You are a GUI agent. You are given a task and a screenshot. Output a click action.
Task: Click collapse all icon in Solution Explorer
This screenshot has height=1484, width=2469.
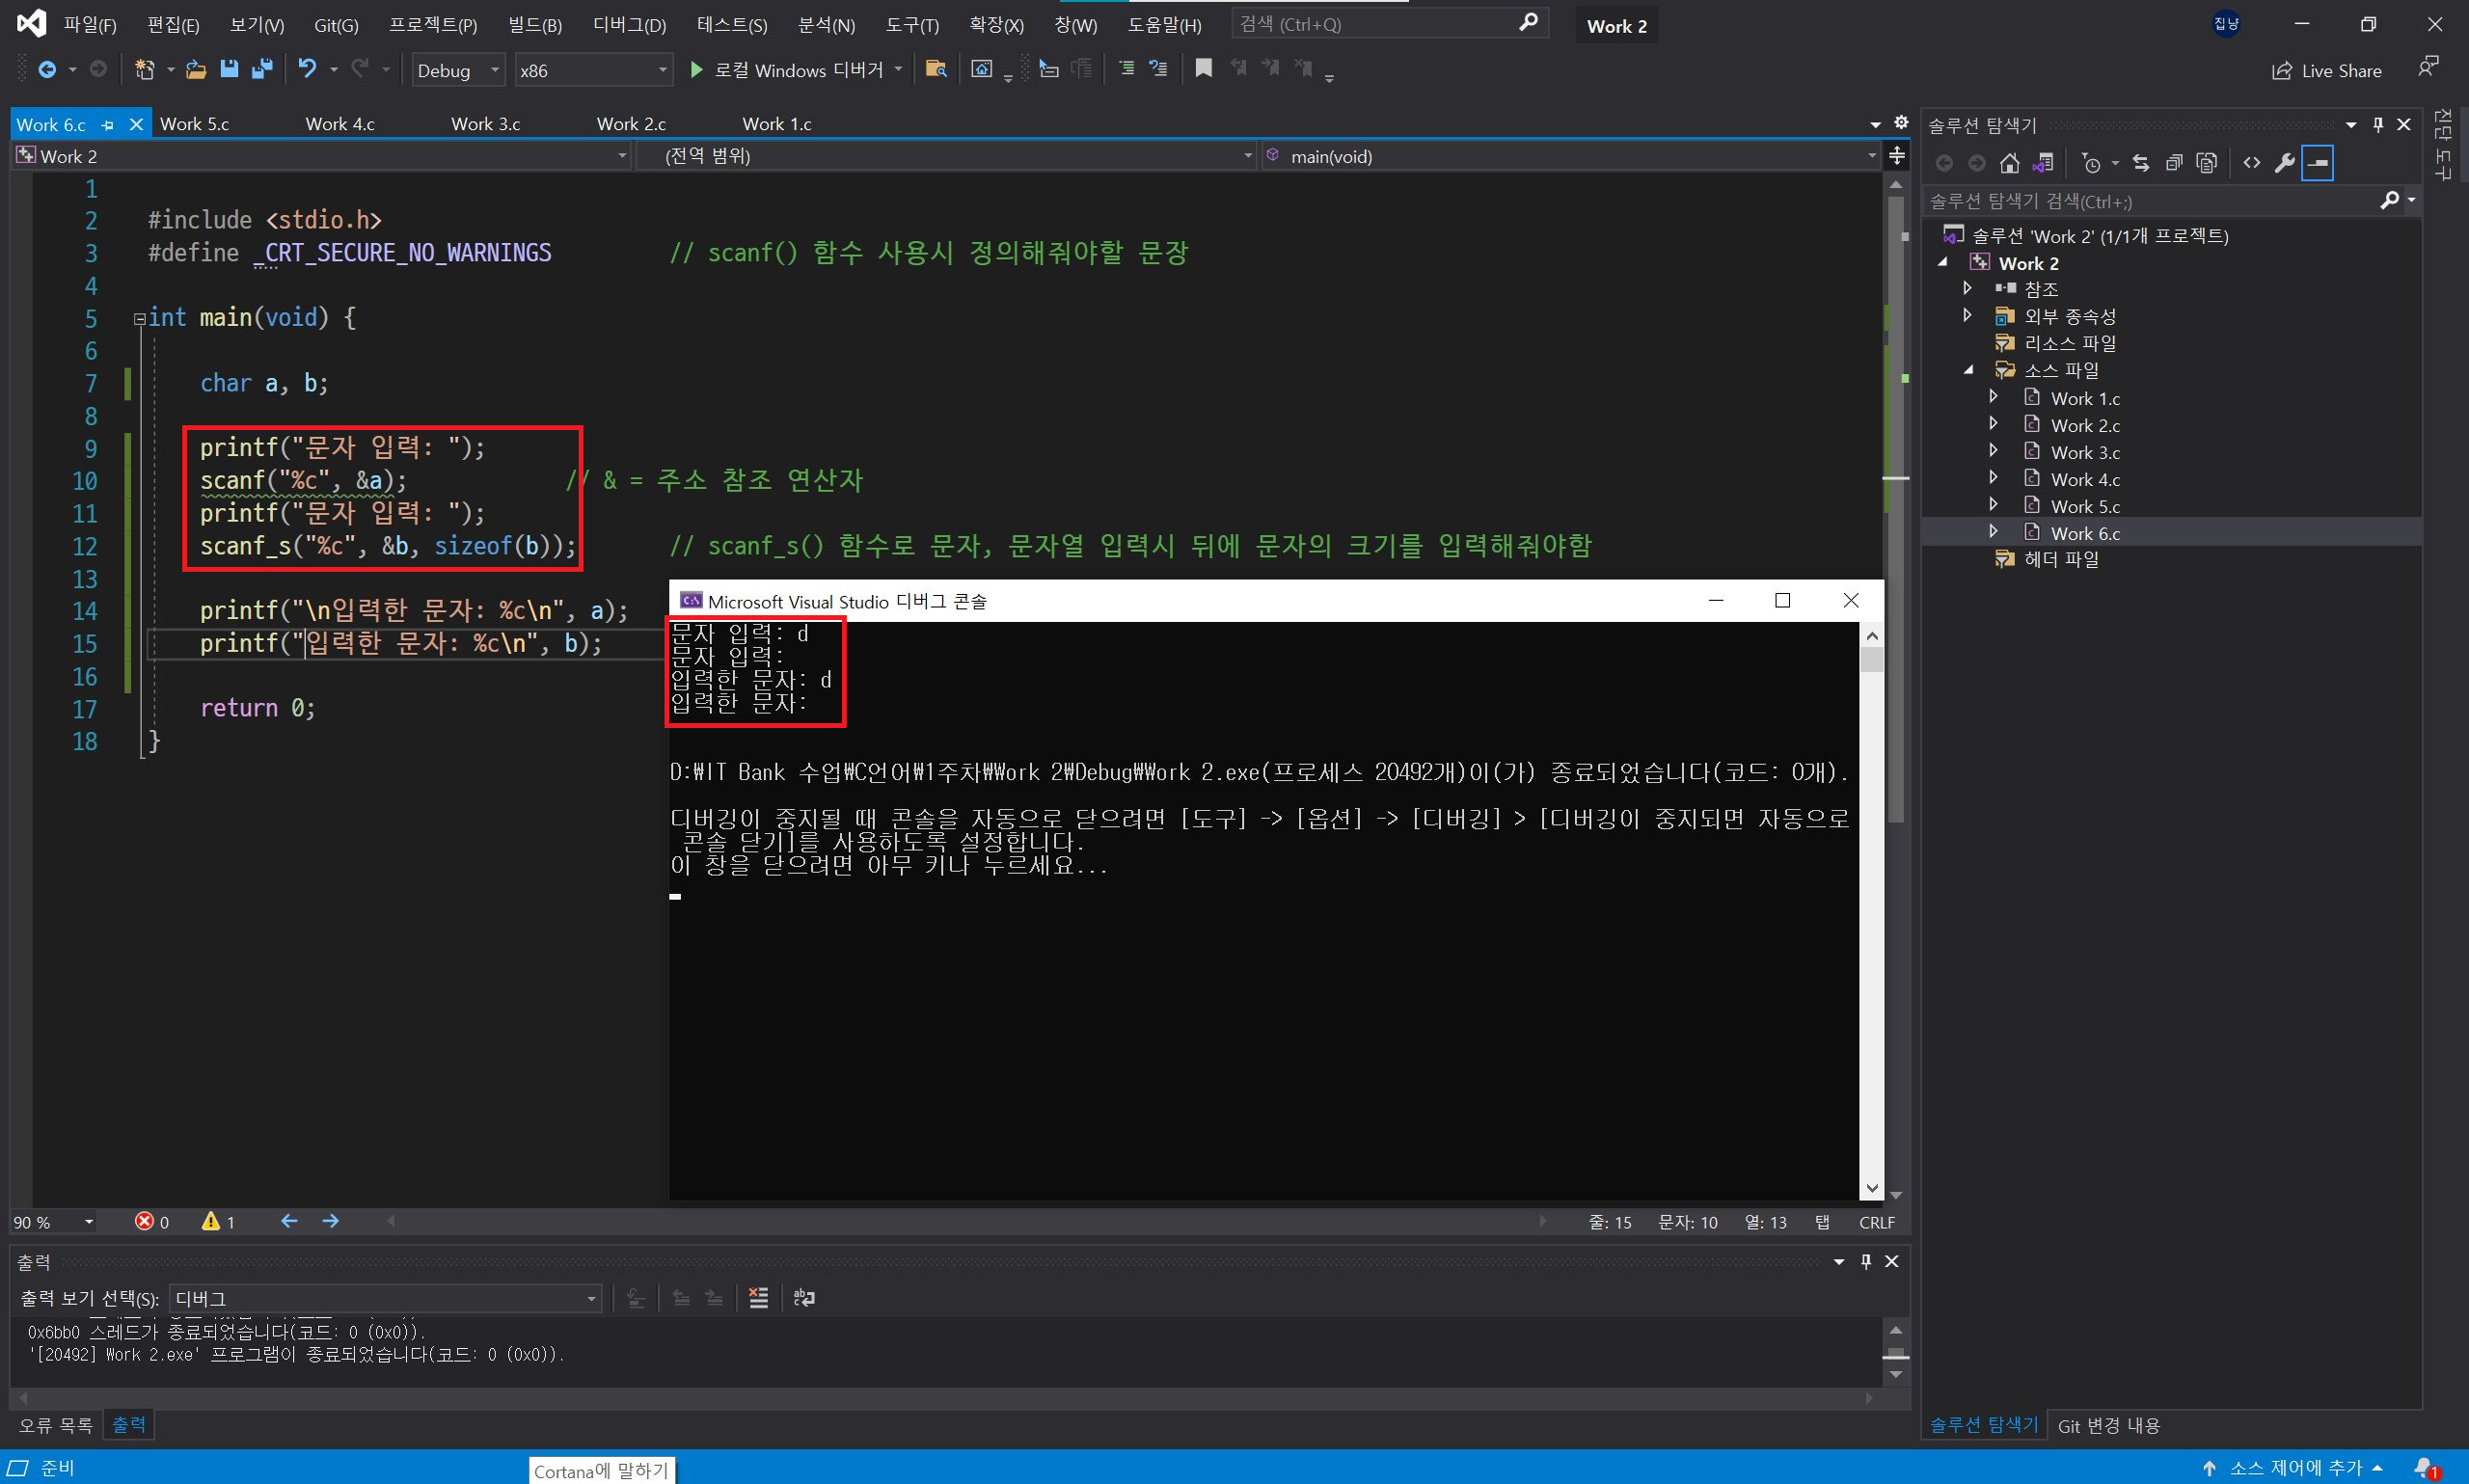pos(2173,163)
